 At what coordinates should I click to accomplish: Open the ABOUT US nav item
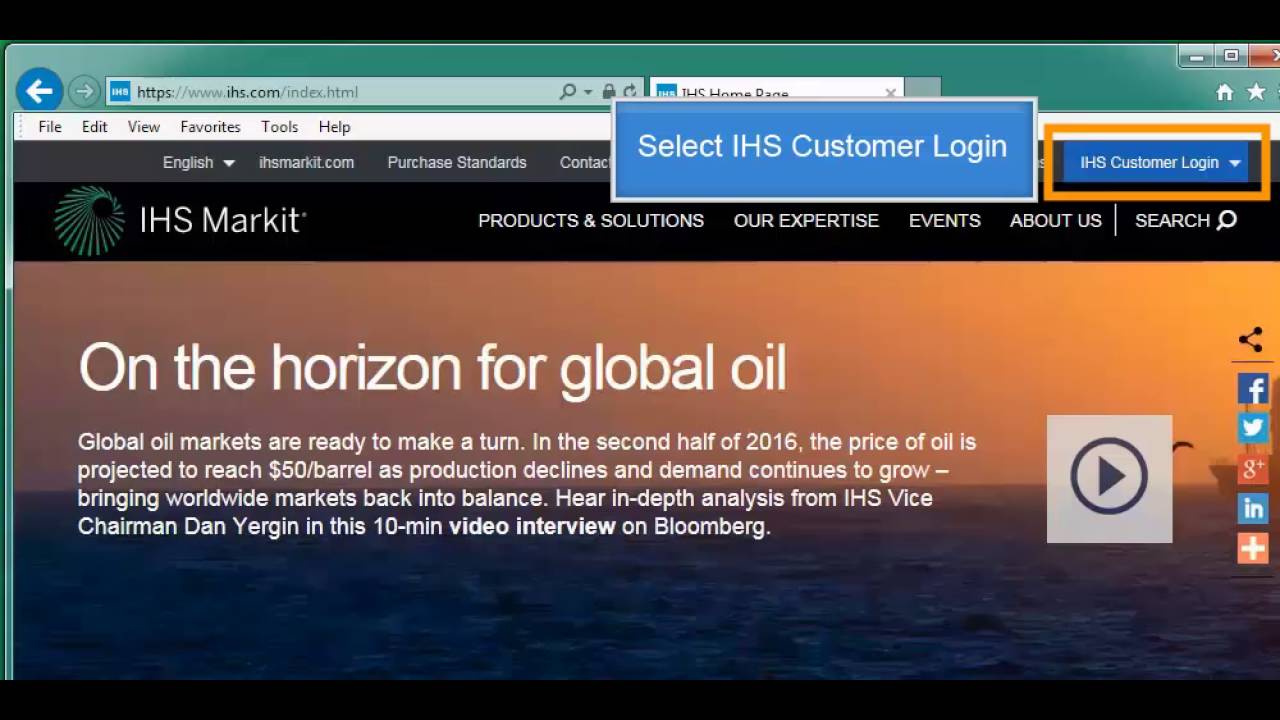pos(1056,220)
